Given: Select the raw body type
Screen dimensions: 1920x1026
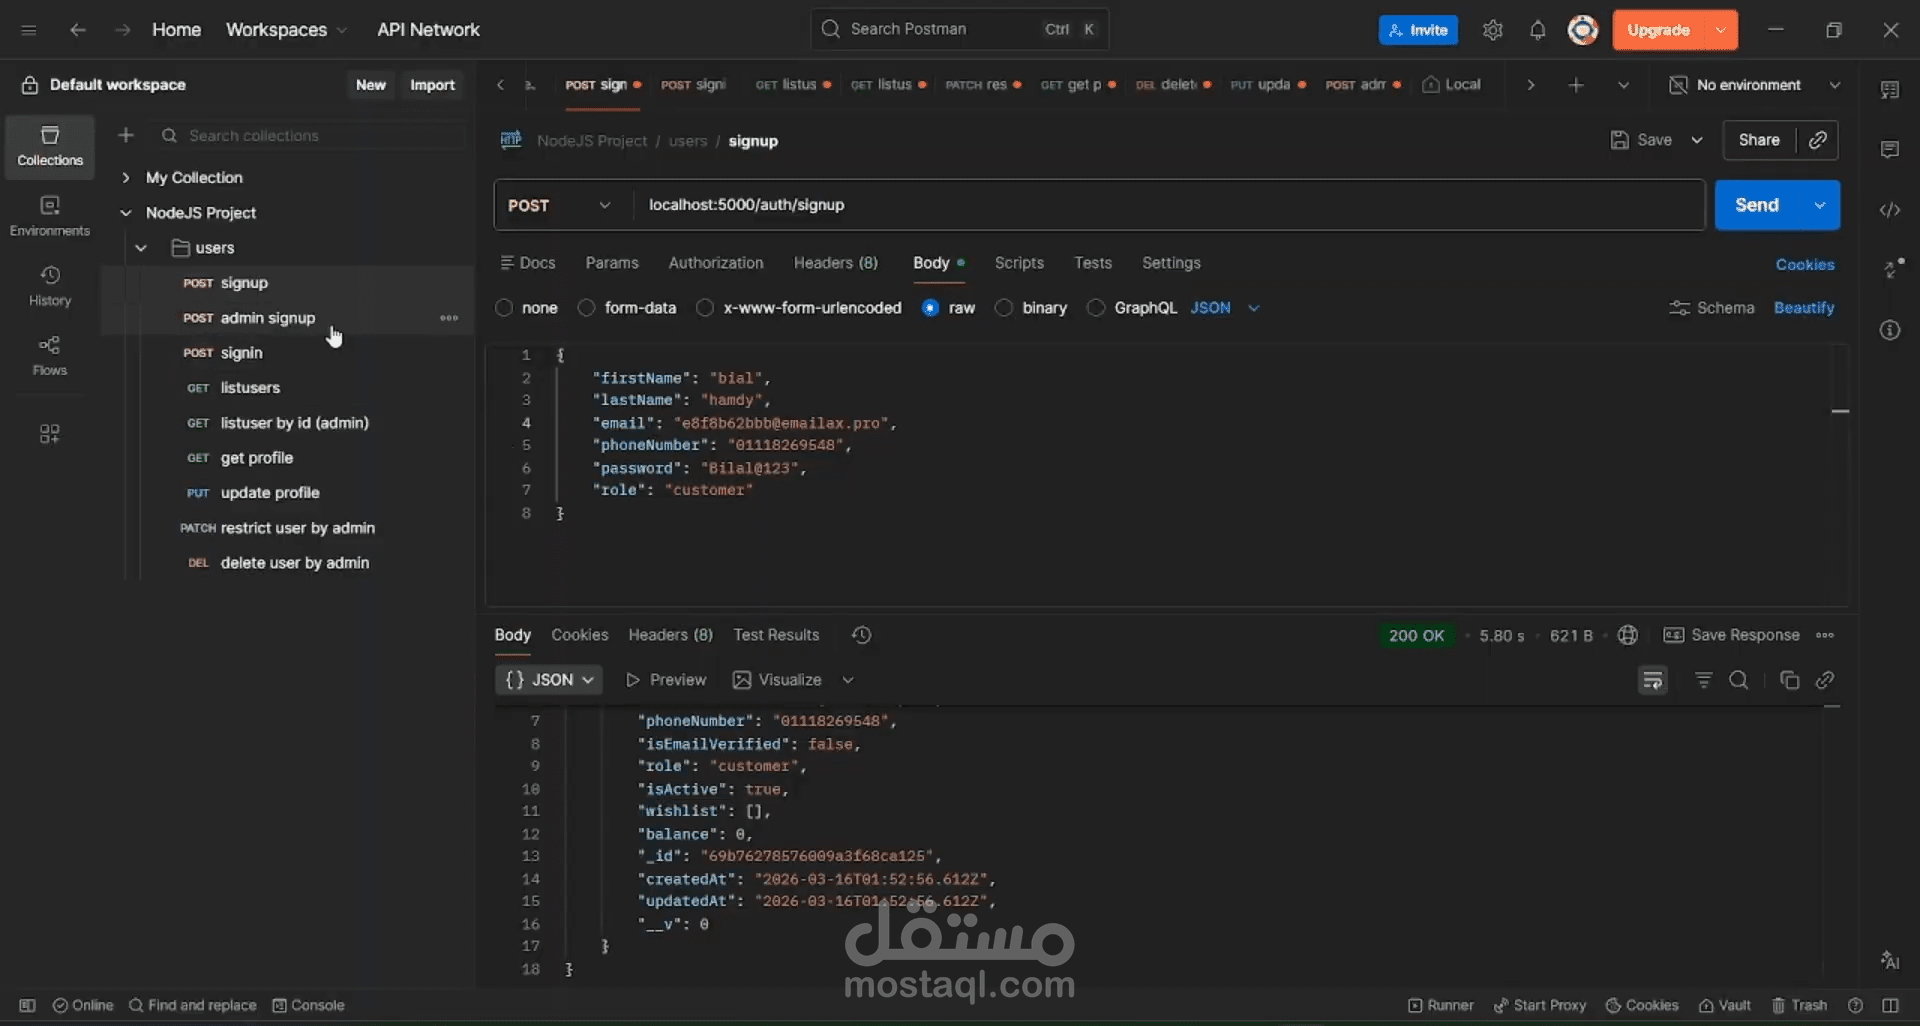Looking at the screenshot, I should (931, 308).
